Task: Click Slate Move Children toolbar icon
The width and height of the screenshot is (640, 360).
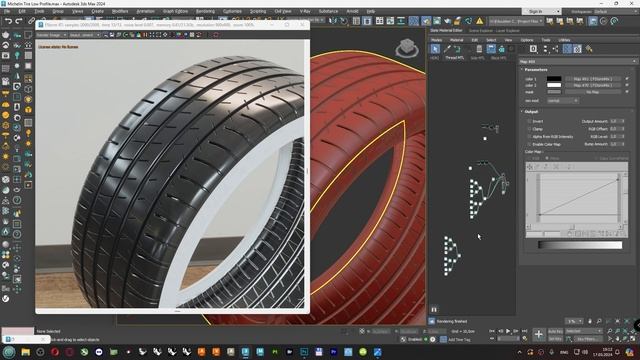Action: click(x=491, y=49)
